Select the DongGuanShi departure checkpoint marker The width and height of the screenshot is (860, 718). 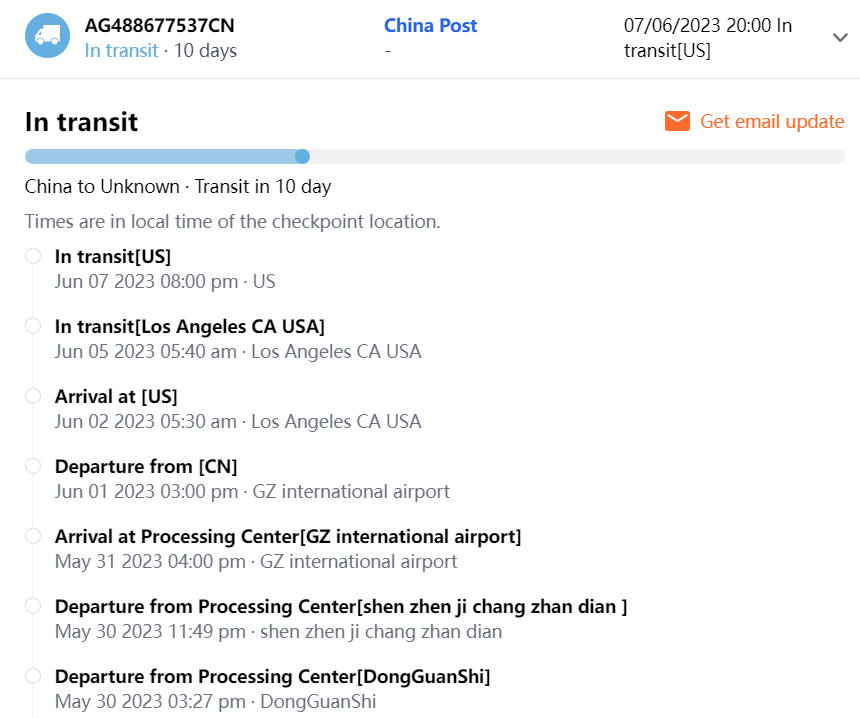coord(33,676)
